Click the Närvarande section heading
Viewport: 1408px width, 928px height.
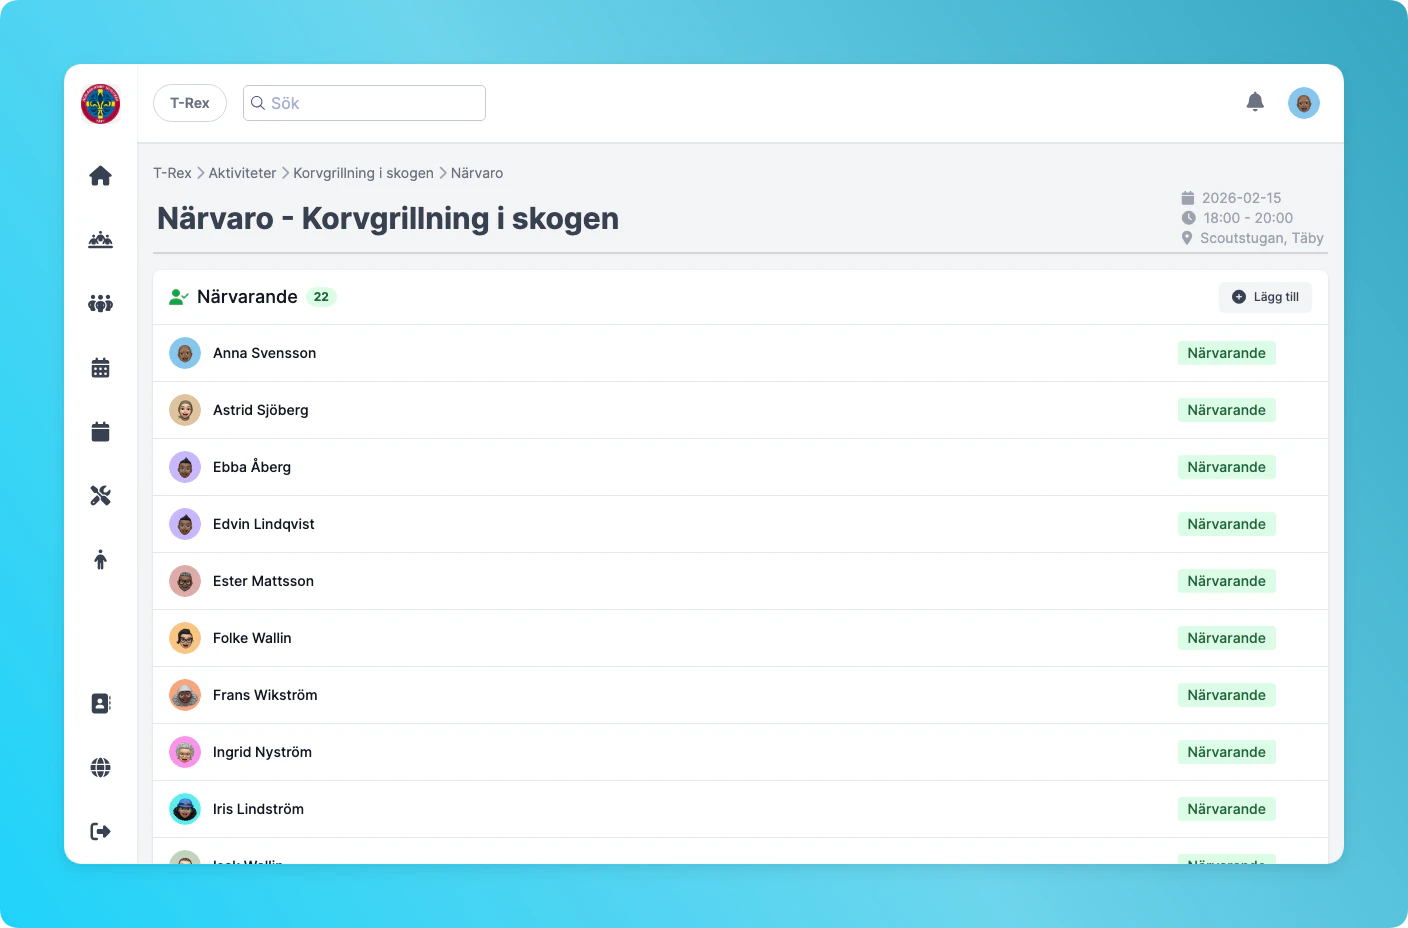[x=247, y=297]
